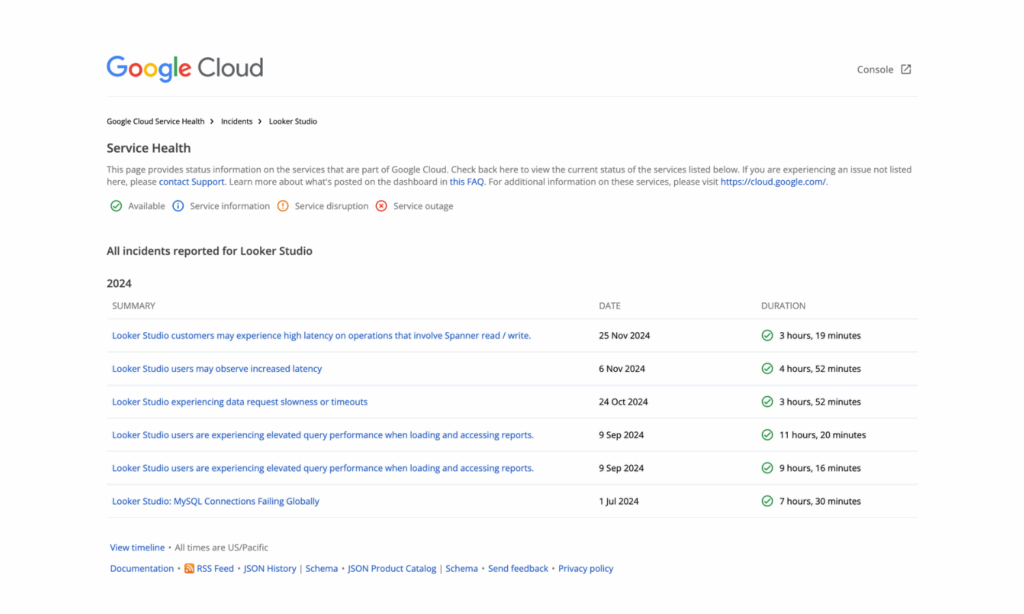Image resolution: width=1024 pixels, height=614 pixels.
Task: Go to Google Cloud Service Health breadcrumb
Action: 155,121
